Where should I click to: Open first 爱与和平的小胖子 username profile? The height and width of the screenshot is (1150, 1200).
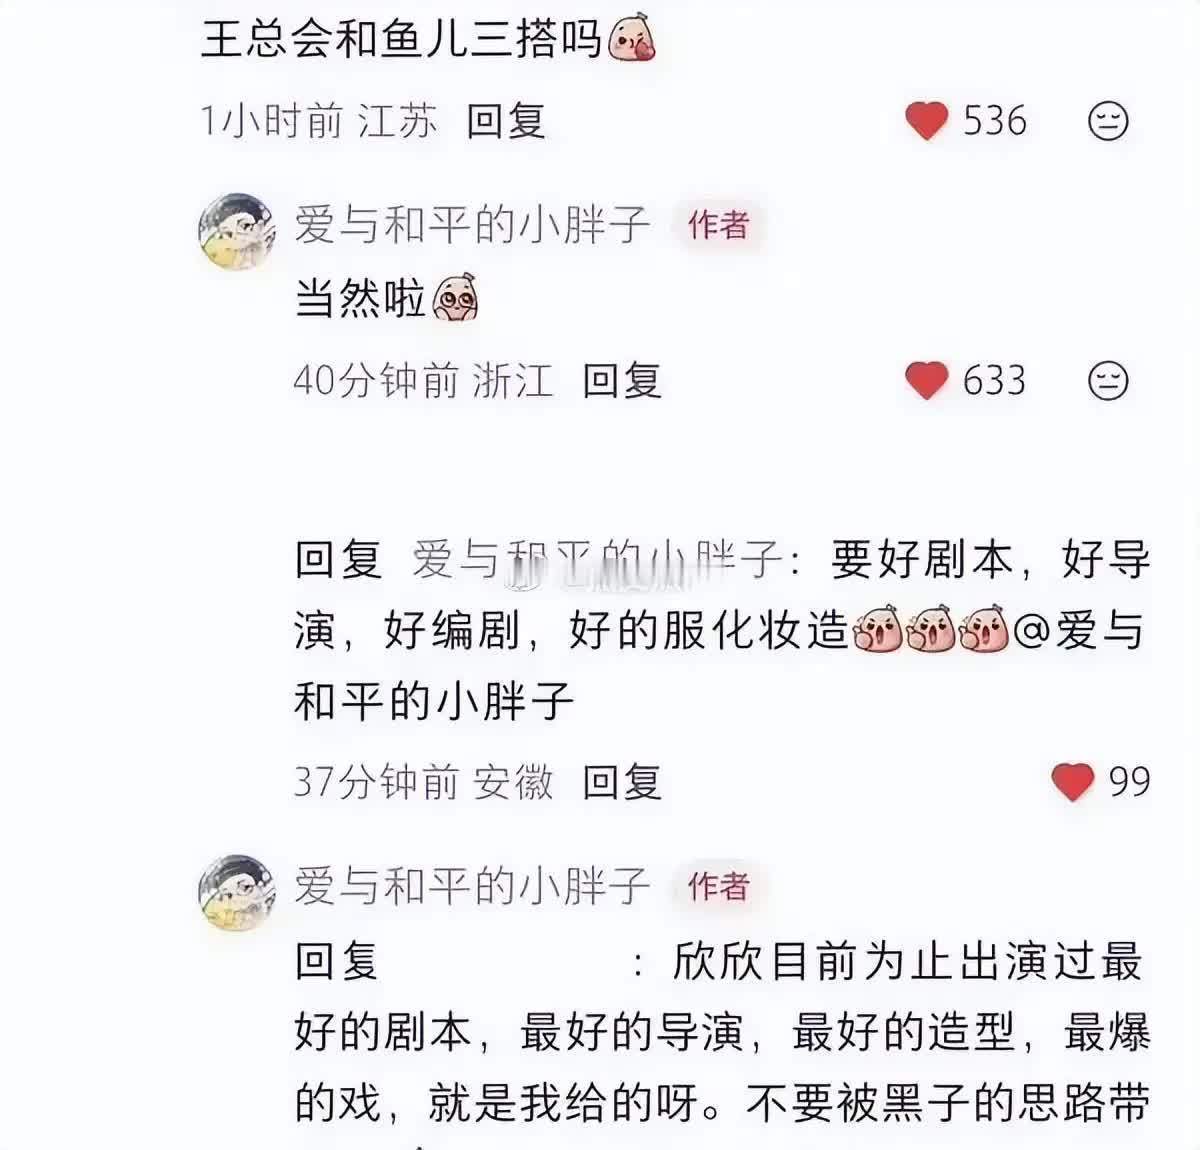click(x=472, y=224)
